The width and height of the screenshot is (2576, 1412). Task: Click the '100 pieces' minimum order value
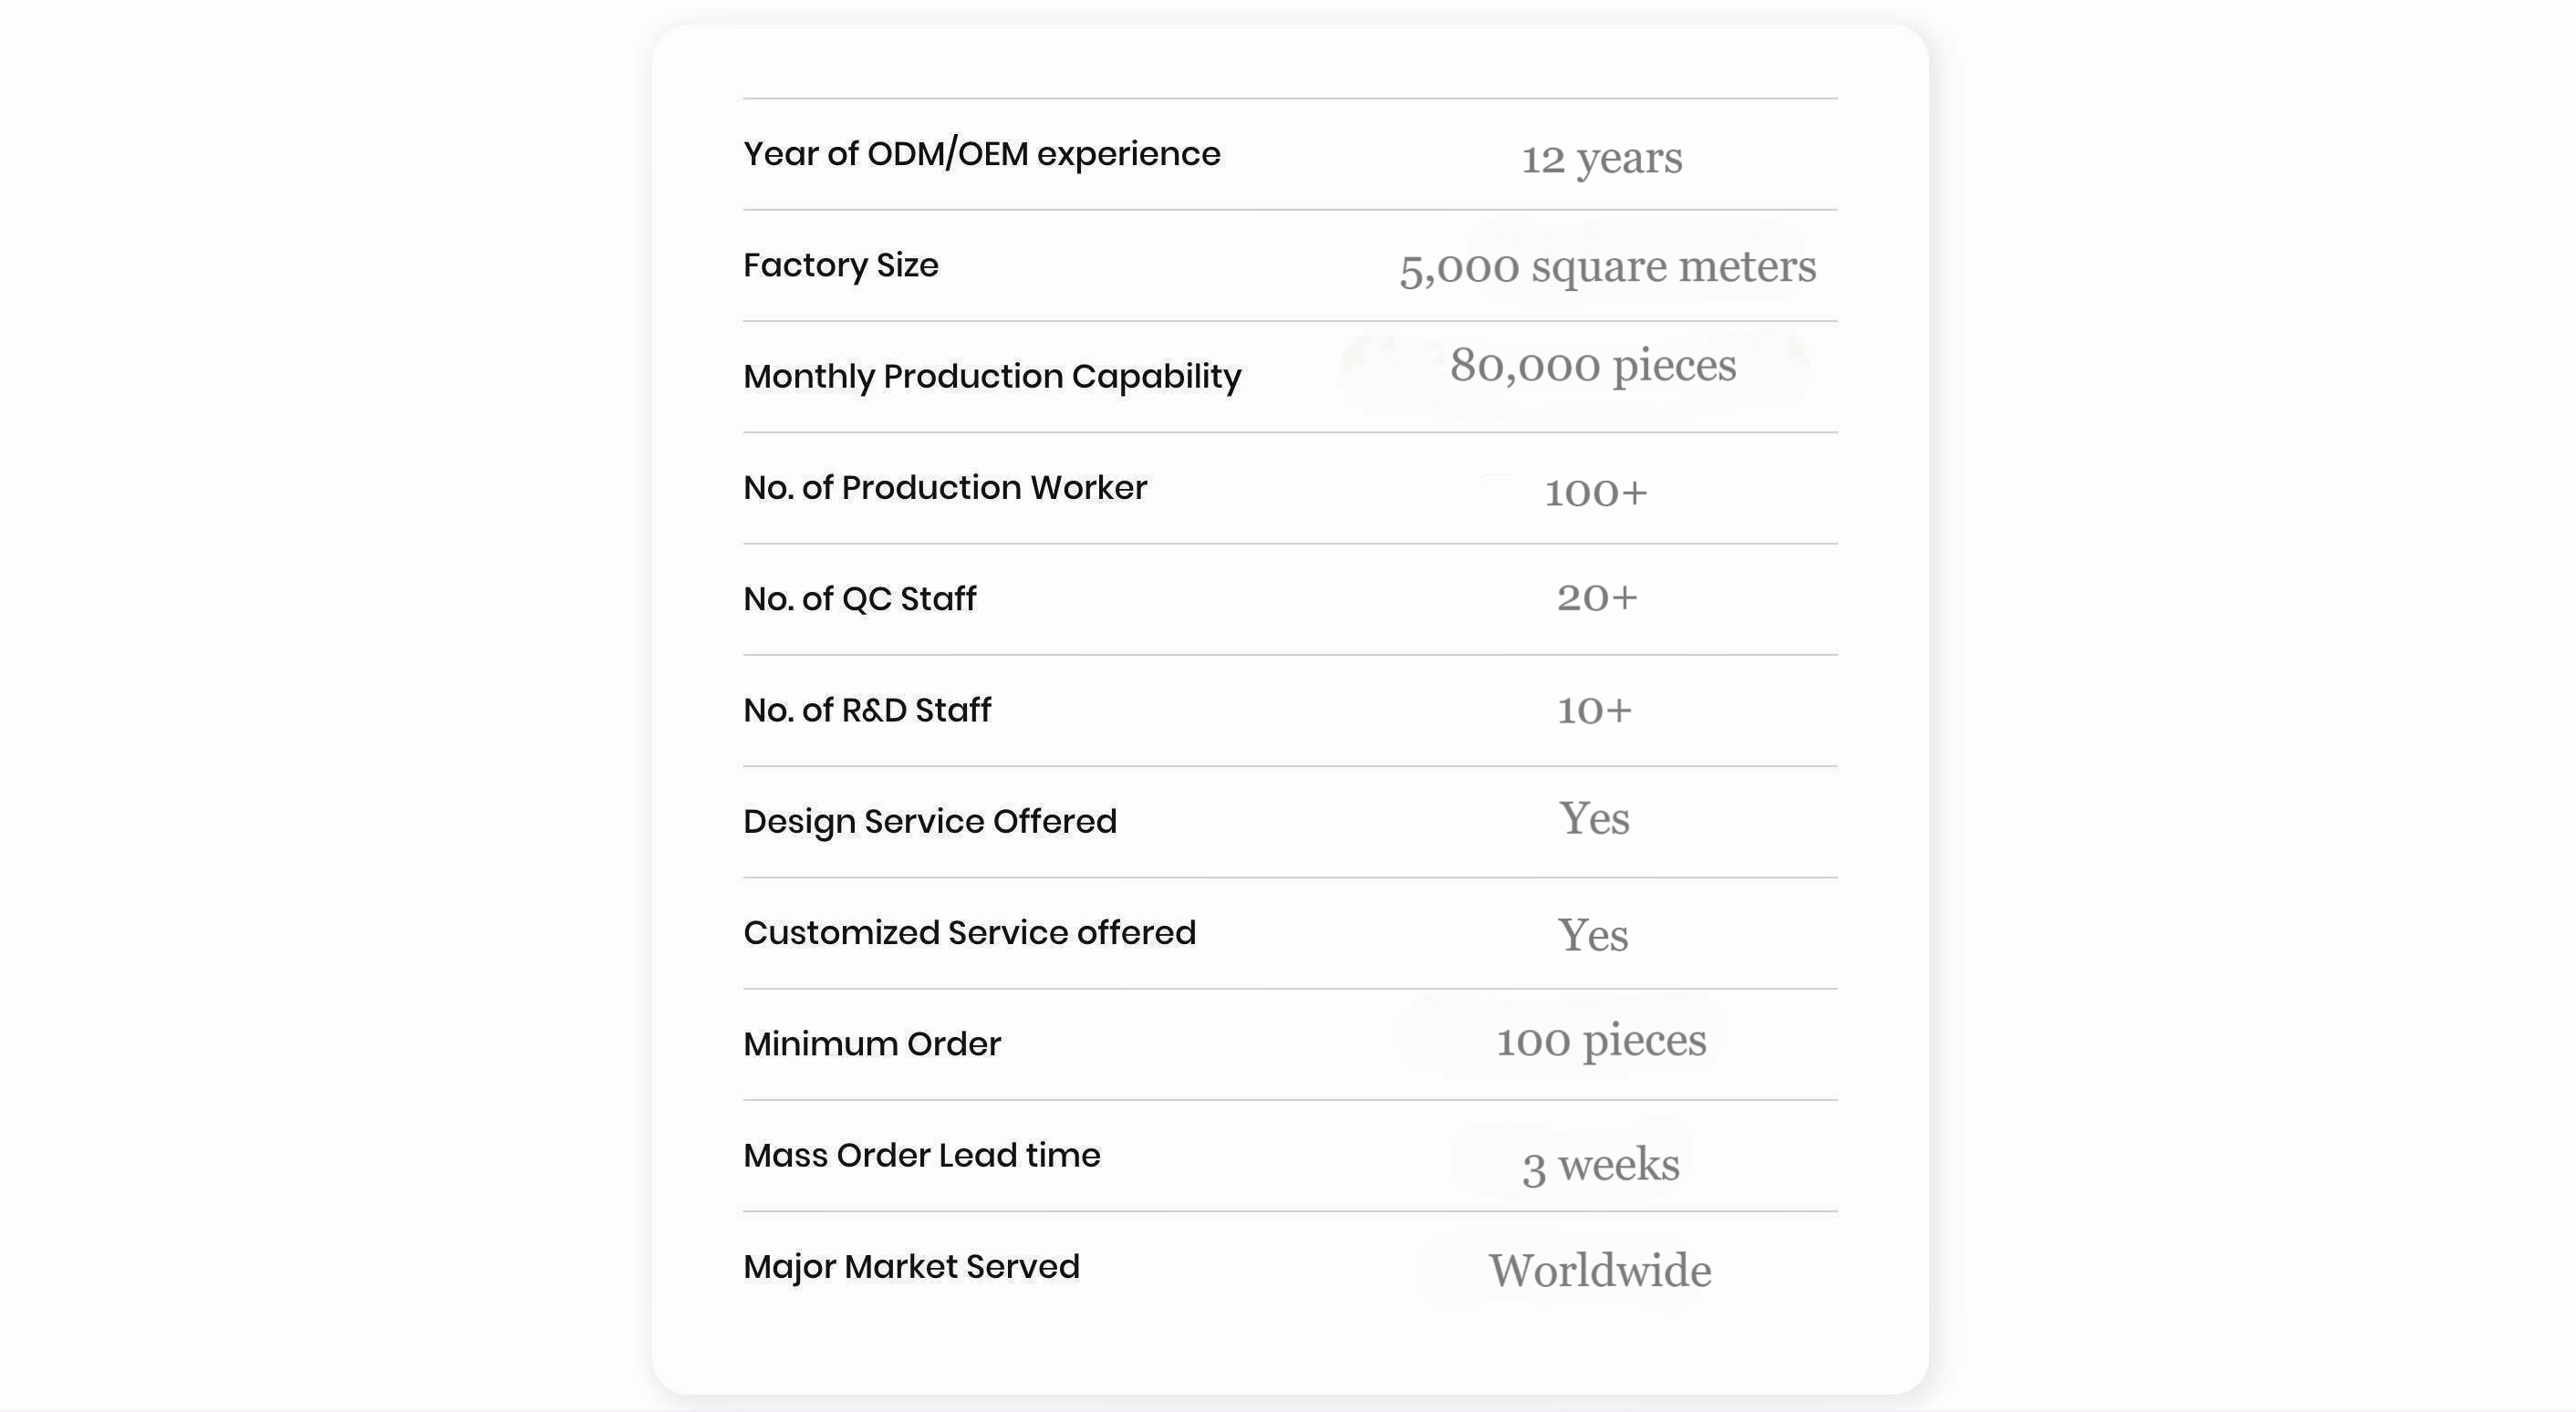pos(1601,1041)
